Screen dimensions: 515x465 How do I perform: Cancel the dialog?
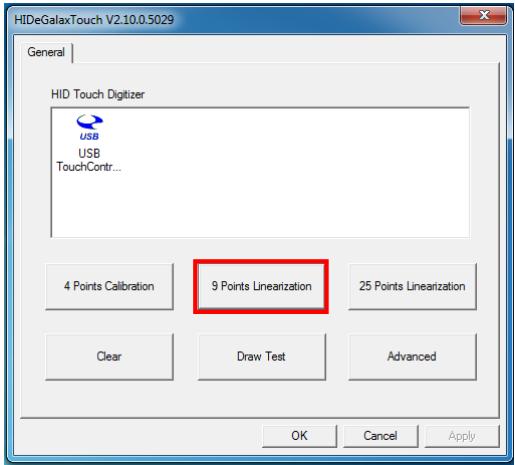coord(380,436)
